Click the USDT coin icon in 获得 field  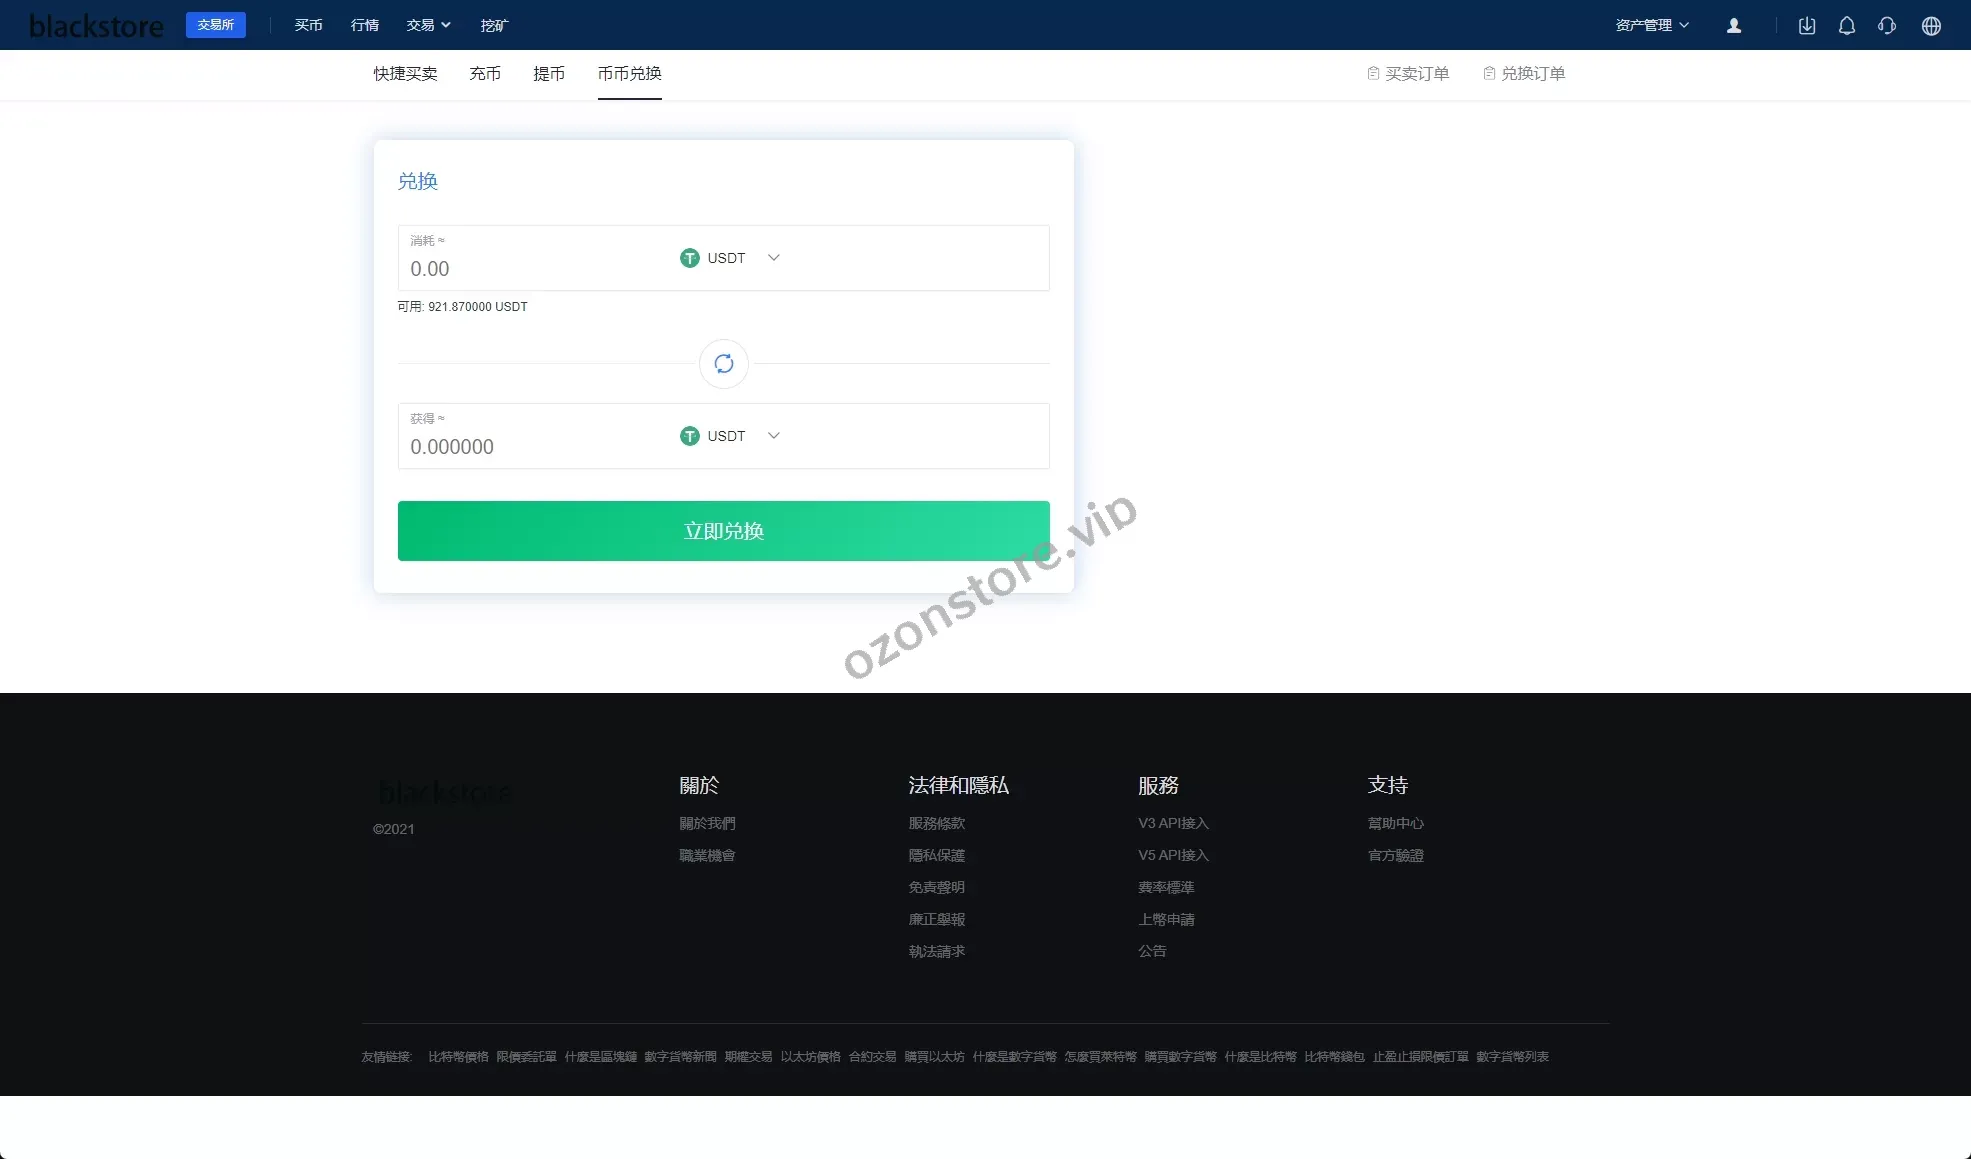pos(690,436)
